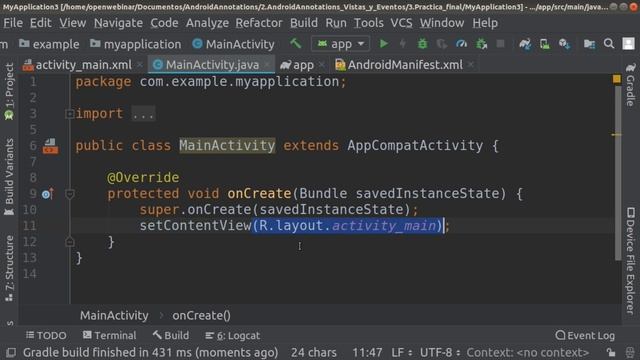The width and height of the screenshot is (640, 360).
Task: Click onCreate() in the bottom breadcrumb
Action: point(201,316)
